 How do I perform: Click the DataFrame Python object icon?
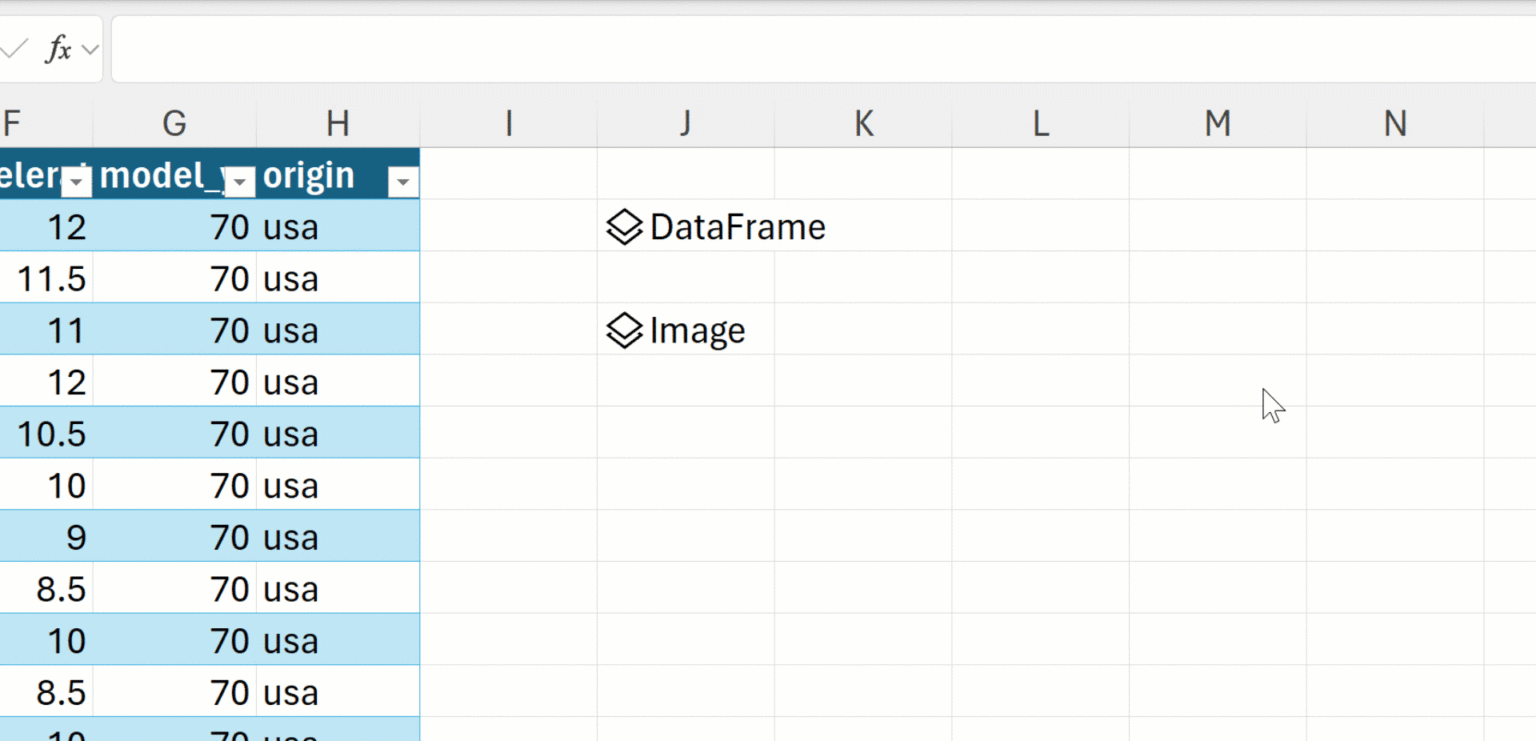click(x=624, y=227)
